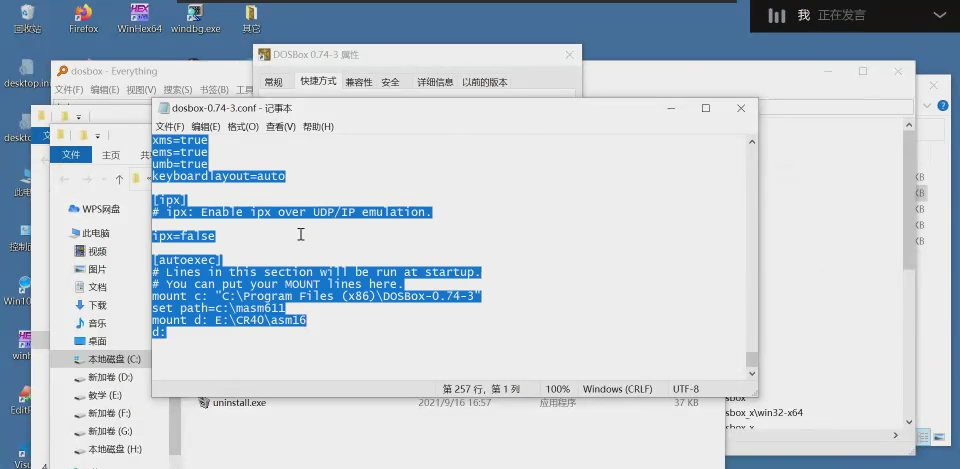This screenshot has height=469, width=960.
Task: Click UTF-8 encoding in status bar
Action: [686, 389]
